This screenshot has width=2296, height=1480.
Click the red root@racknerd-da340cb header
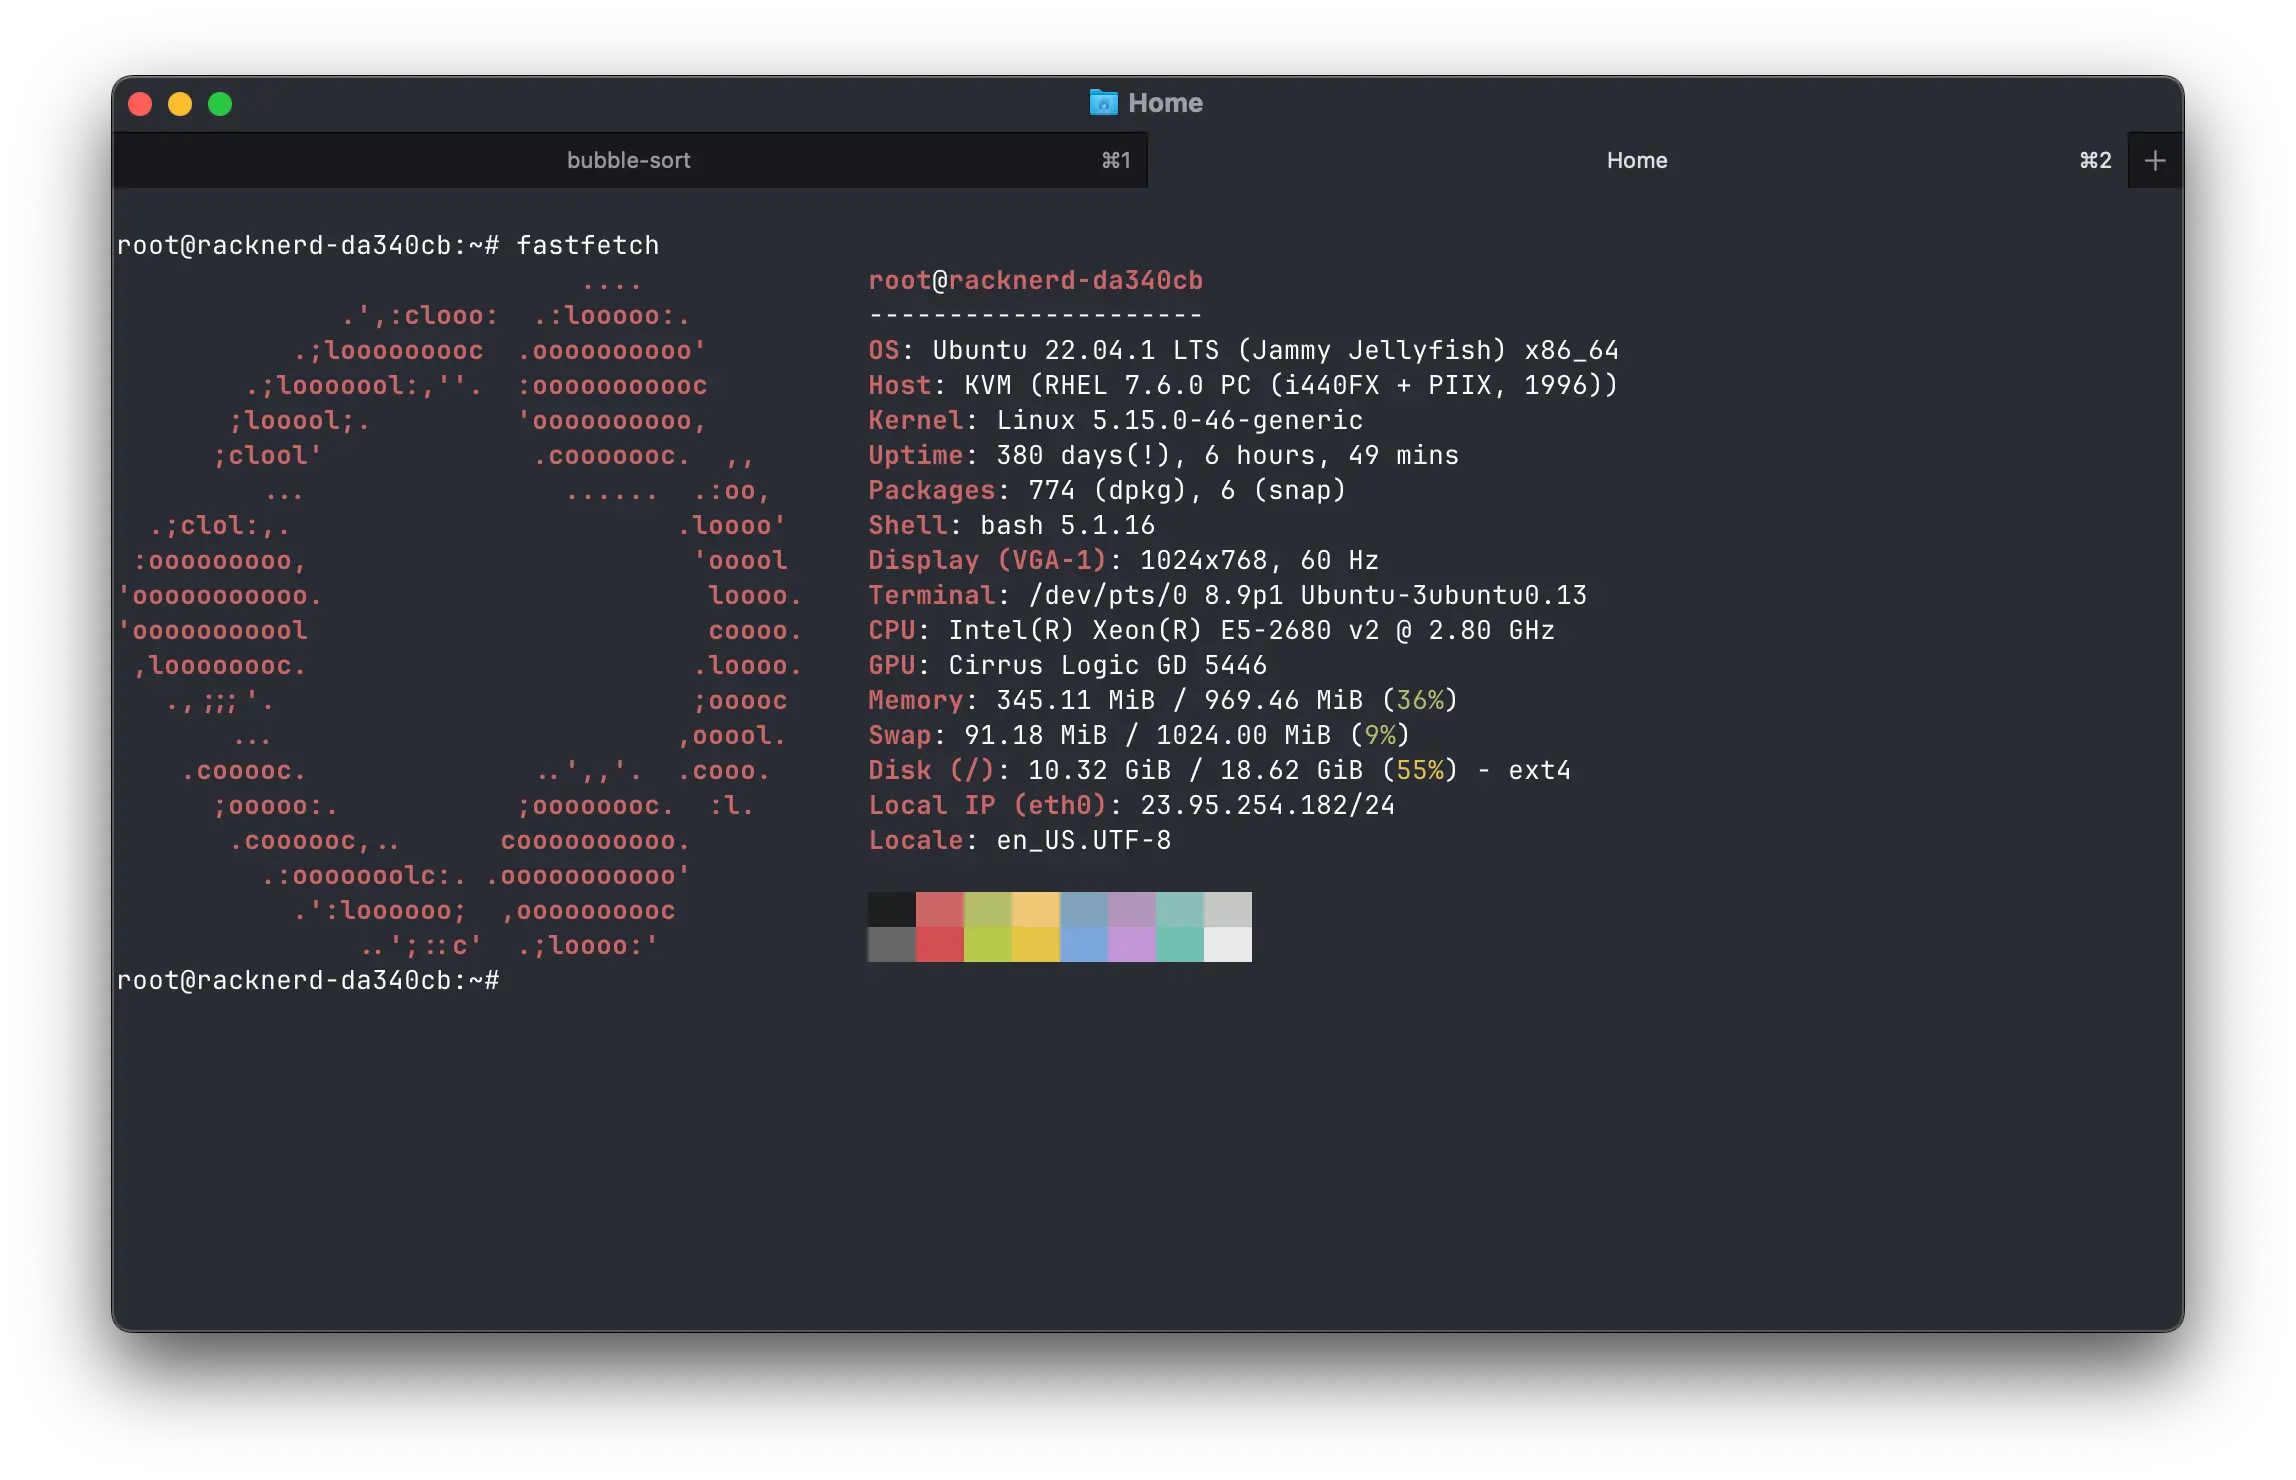point(1035,280)
